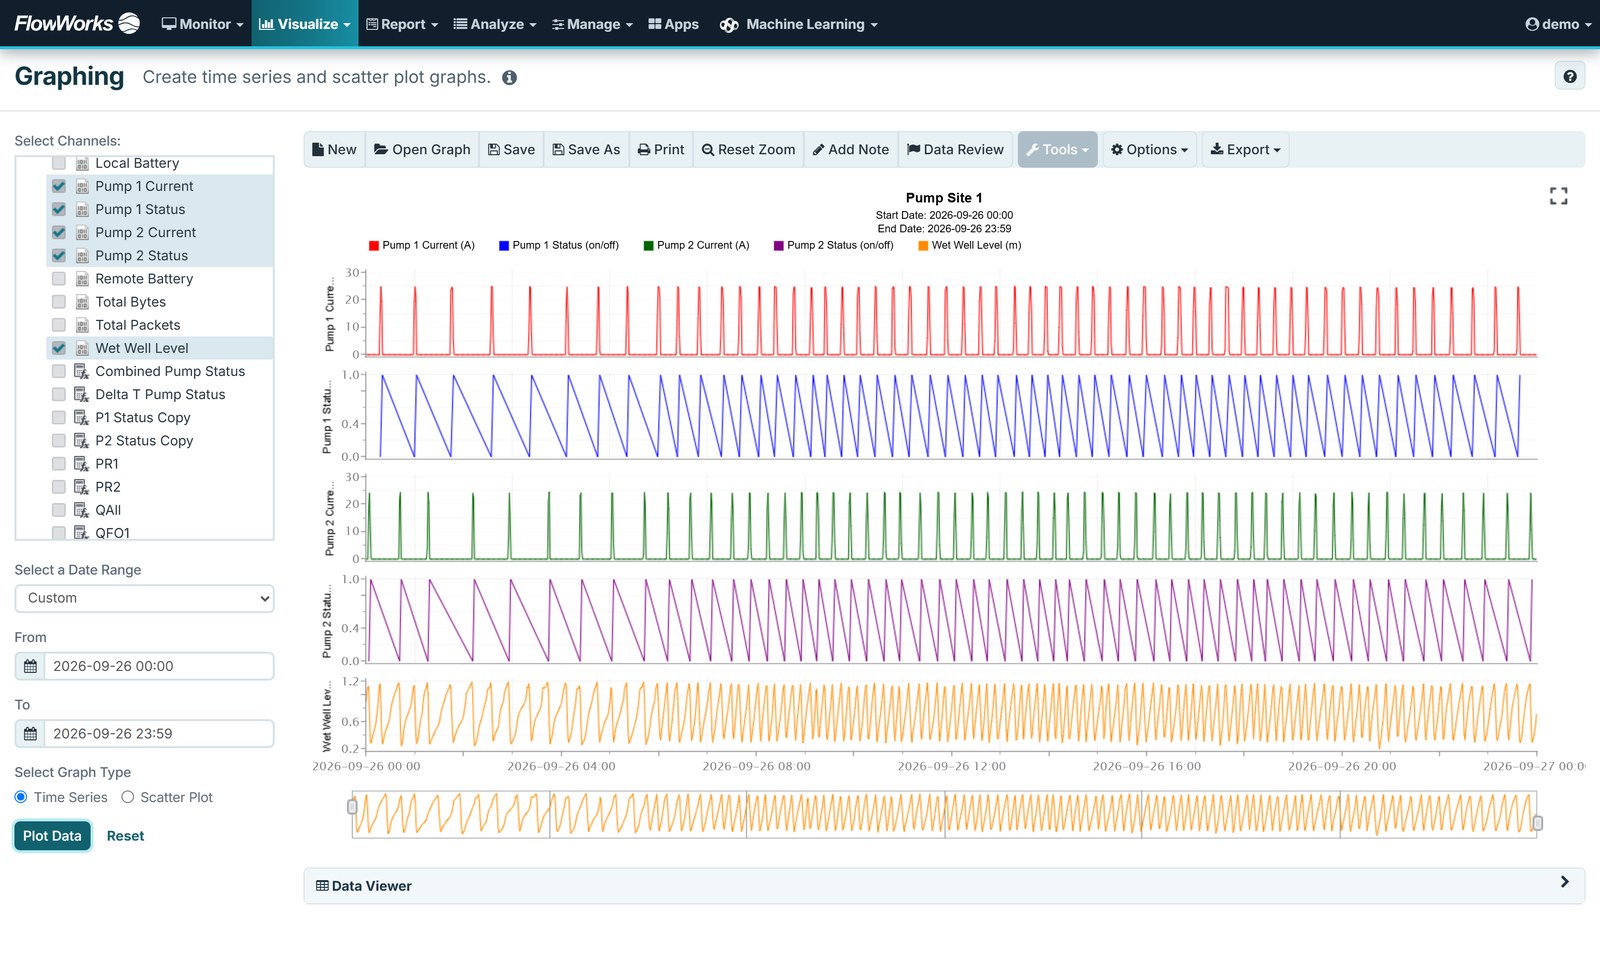Open the Report menu
1600x964 pixels.
pos(402,24)
